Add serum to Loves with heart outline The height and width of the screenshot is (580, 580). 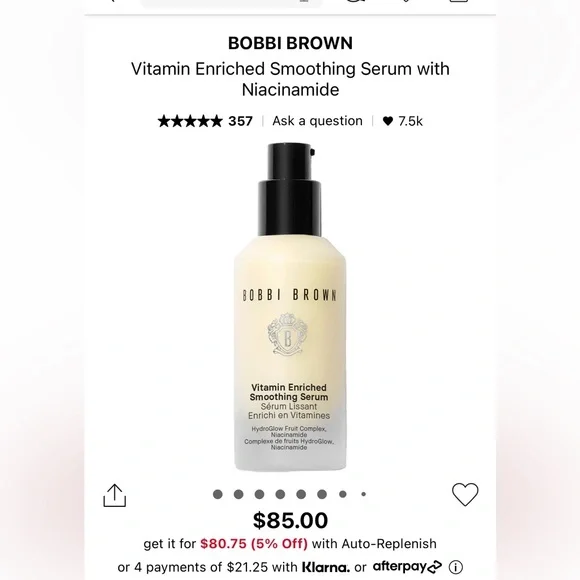[x=465, y=494]
